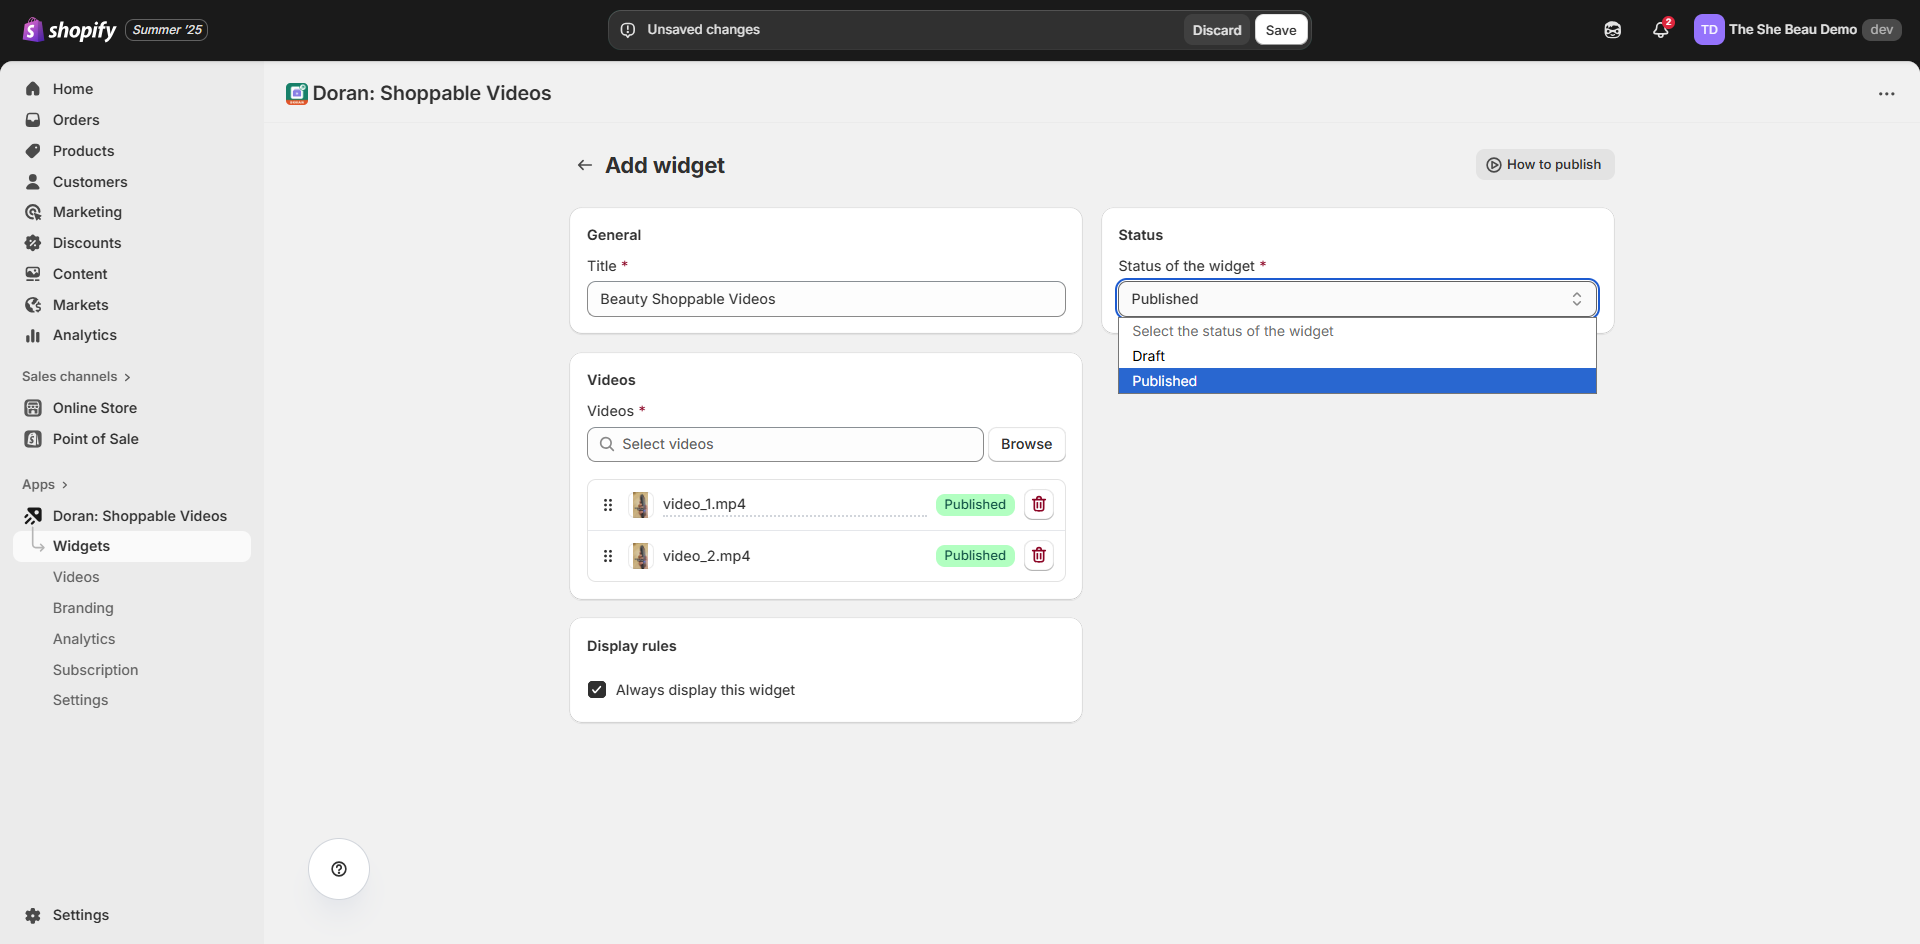The image size is (1920, 944).
Task: Click the back arrow beside Add widget
Action: tap(585, 165)
